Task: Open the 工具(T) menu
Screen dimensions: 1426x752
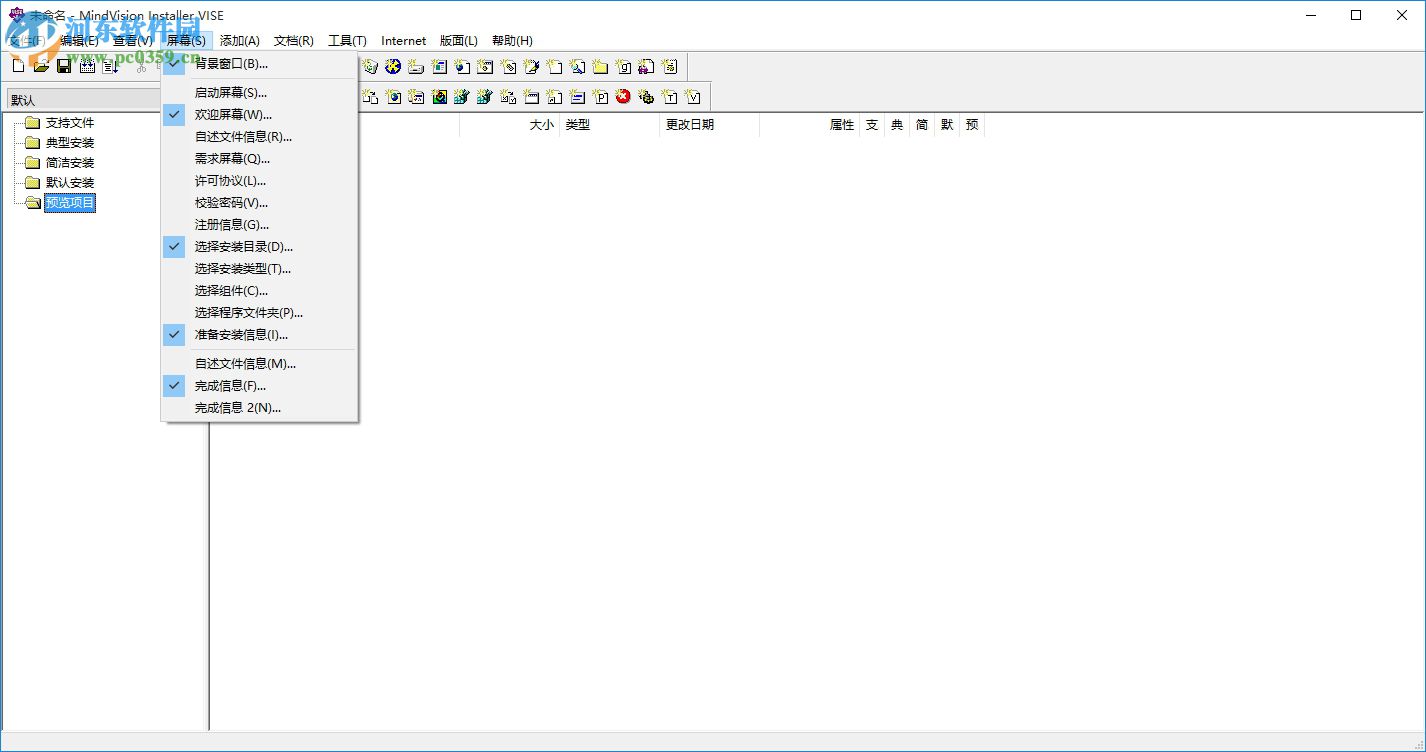Action: [x=347, y=41]
